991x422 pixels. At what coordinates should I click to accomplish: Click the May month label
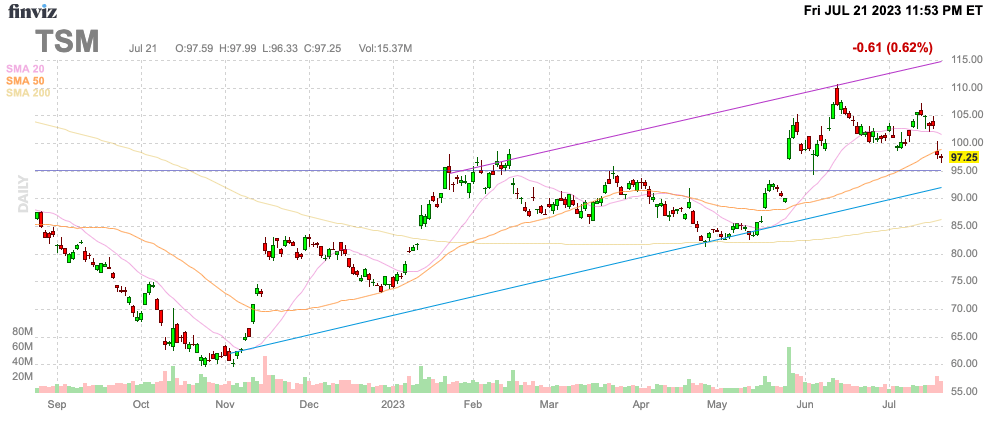click(x=716, y=404)
